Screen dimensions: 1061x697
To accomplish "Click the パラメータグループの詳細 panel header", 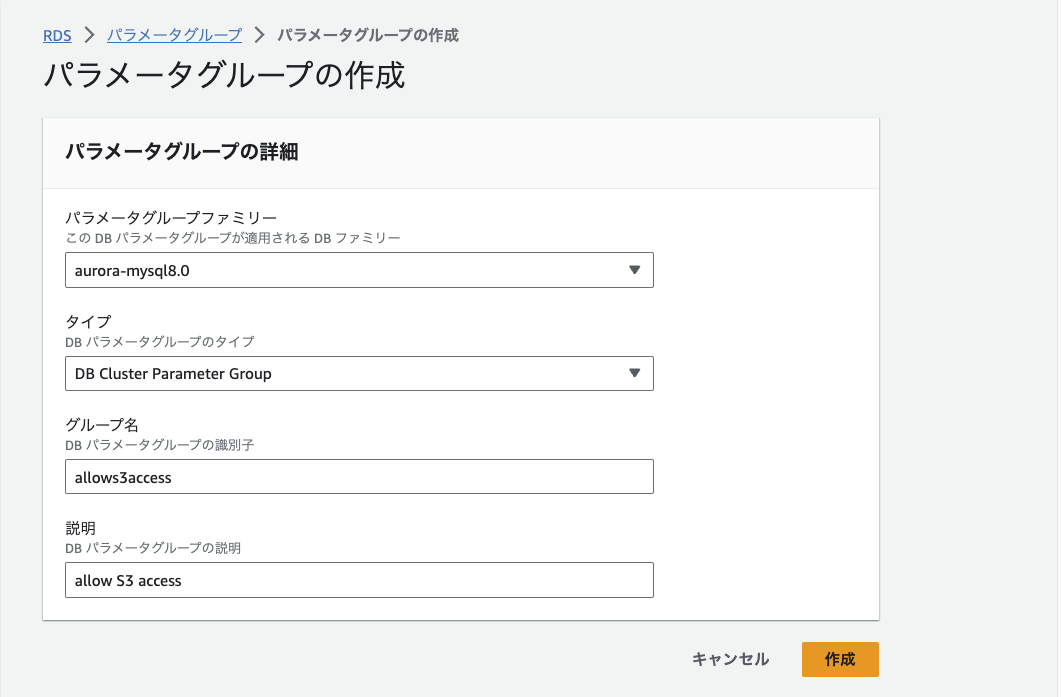I will click(x=182, y=152).
